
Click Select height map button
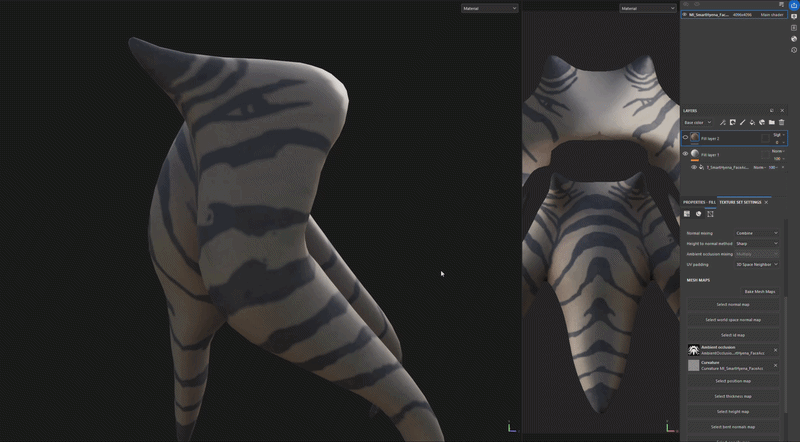[x=733, y=412]
